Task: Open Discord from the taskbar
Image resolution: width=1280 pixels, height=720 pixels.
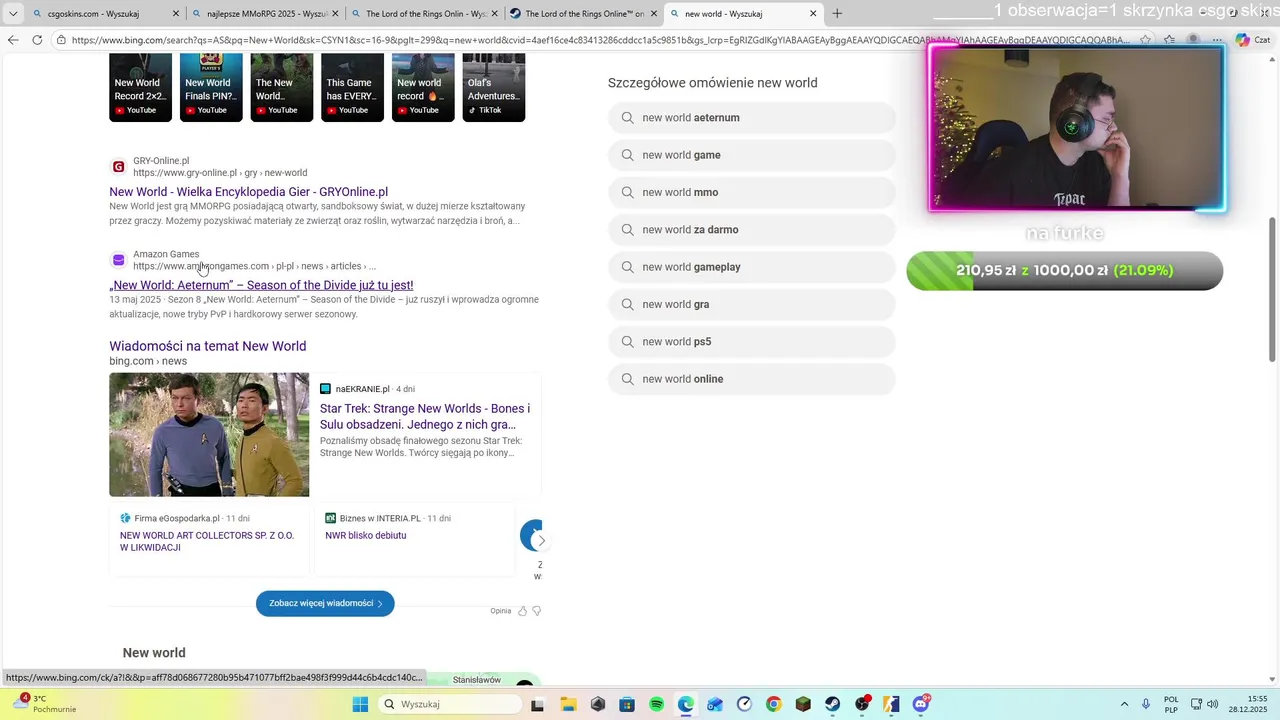Action: (x=921, y=704)
